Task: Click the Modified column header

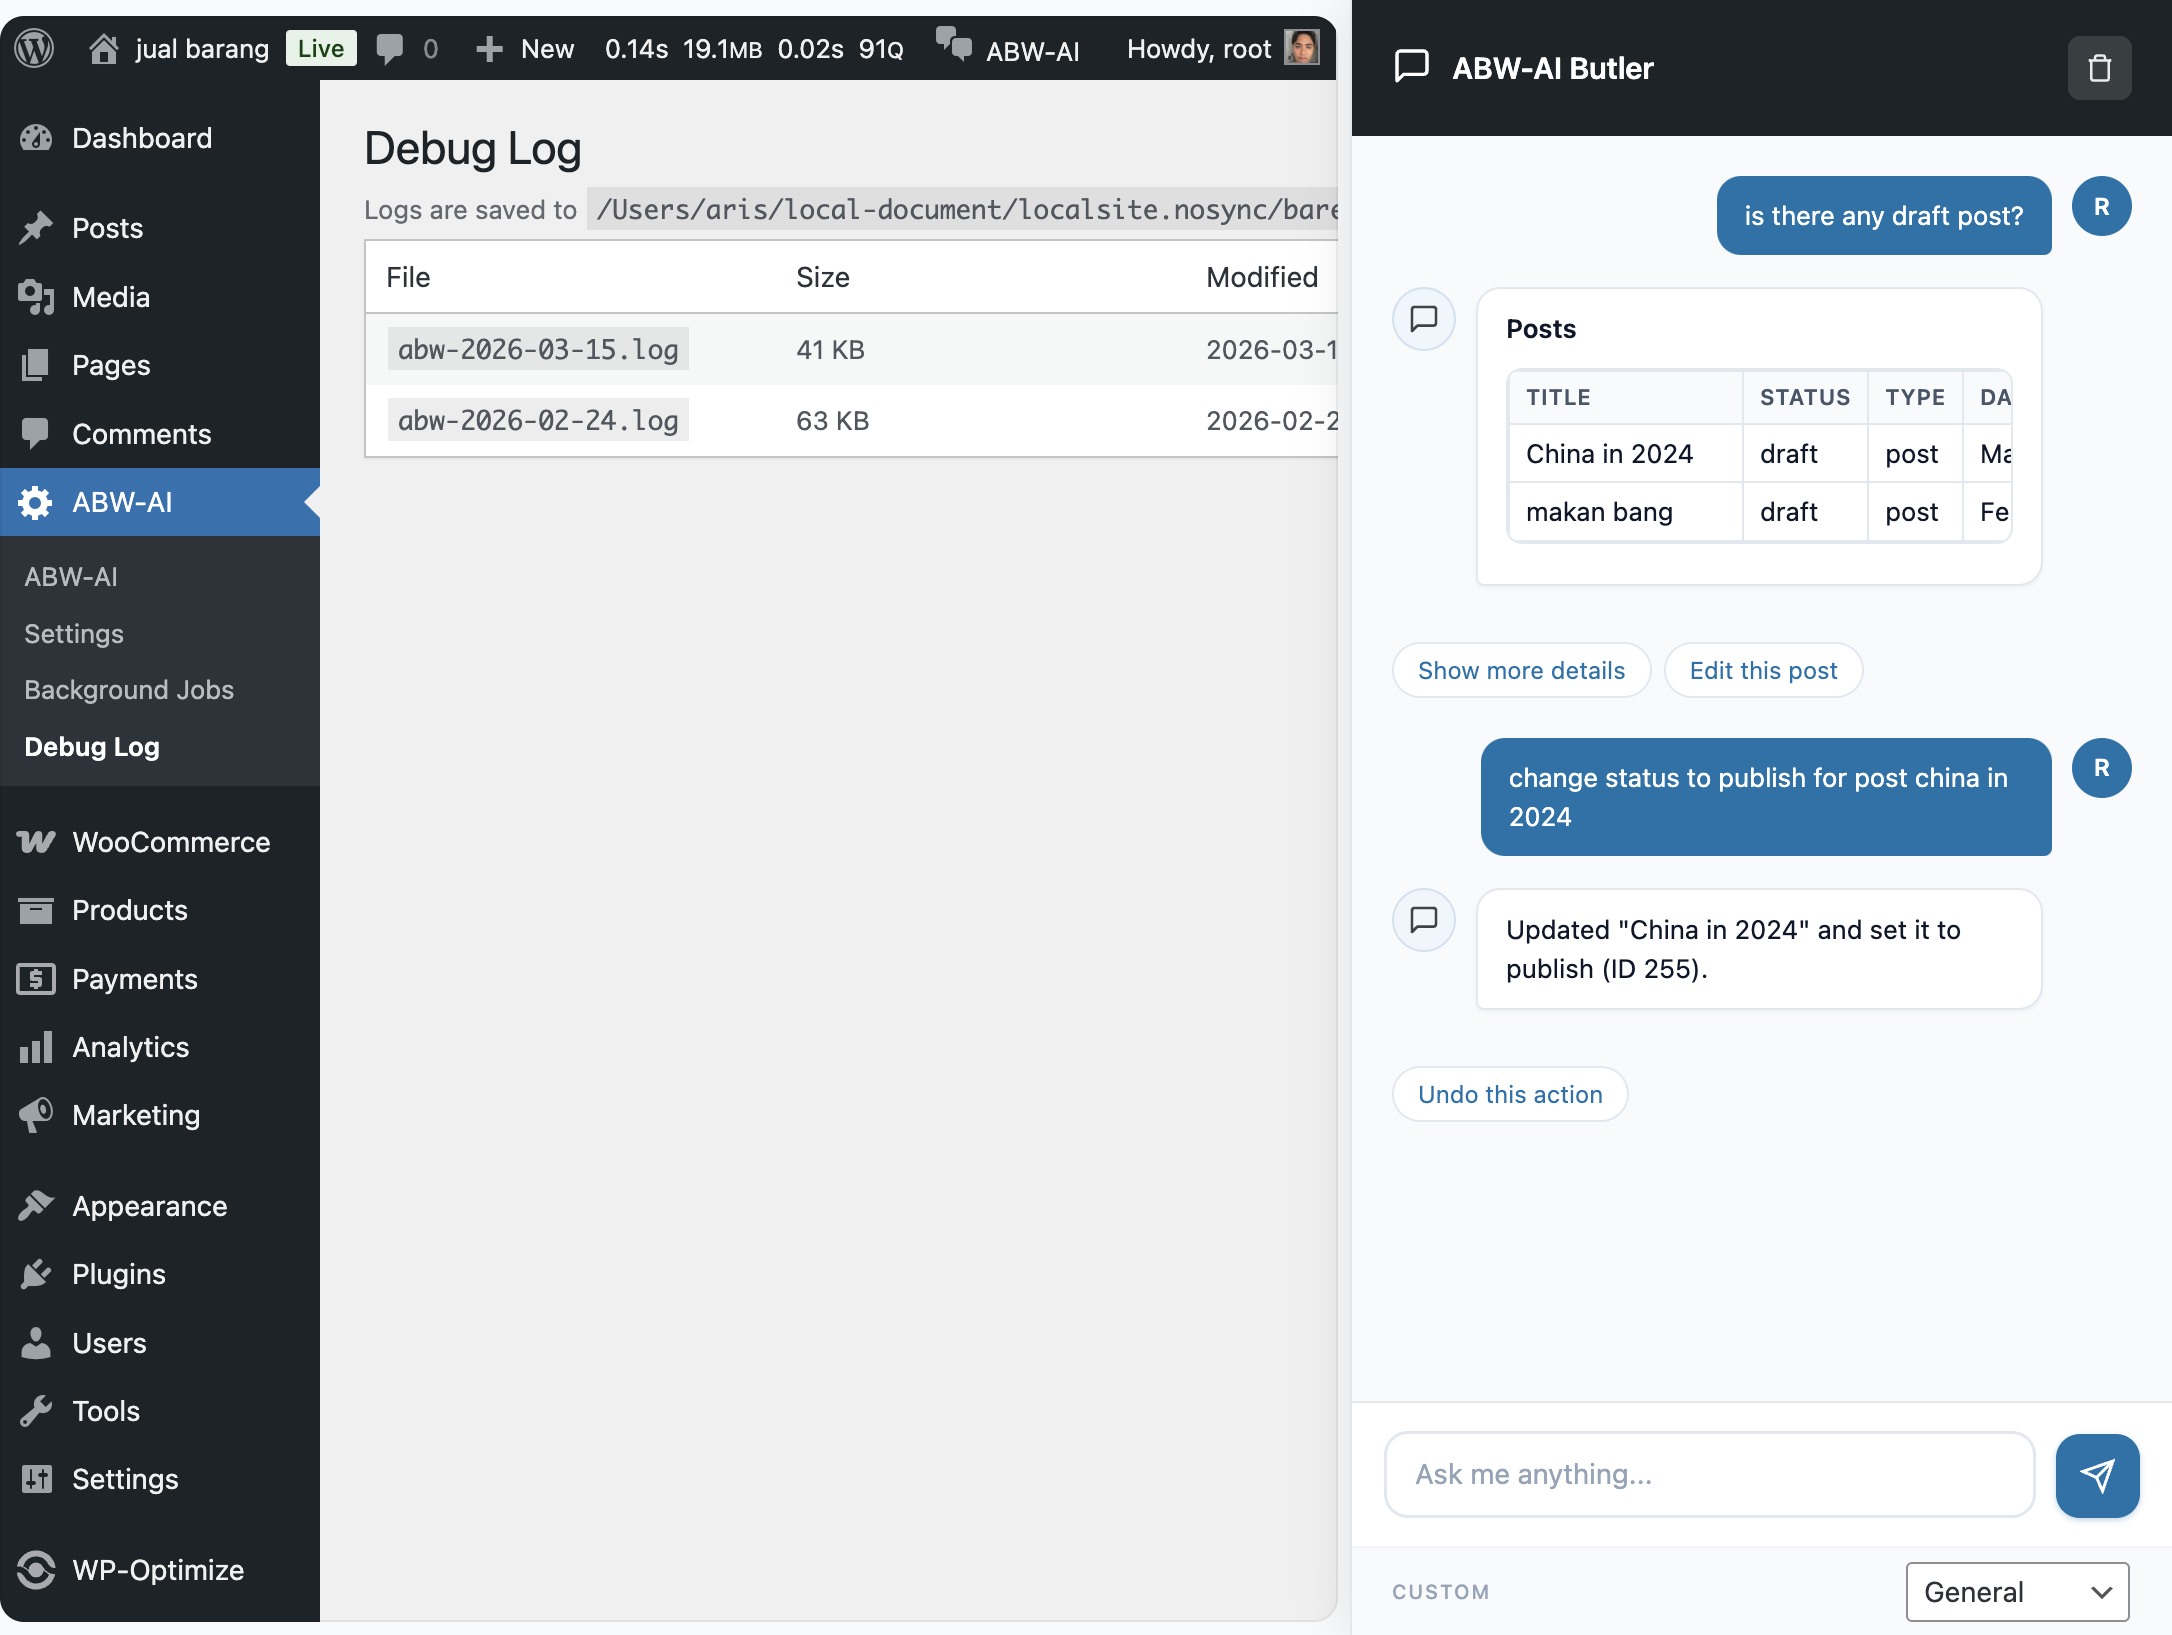Action: point(1262,277)
